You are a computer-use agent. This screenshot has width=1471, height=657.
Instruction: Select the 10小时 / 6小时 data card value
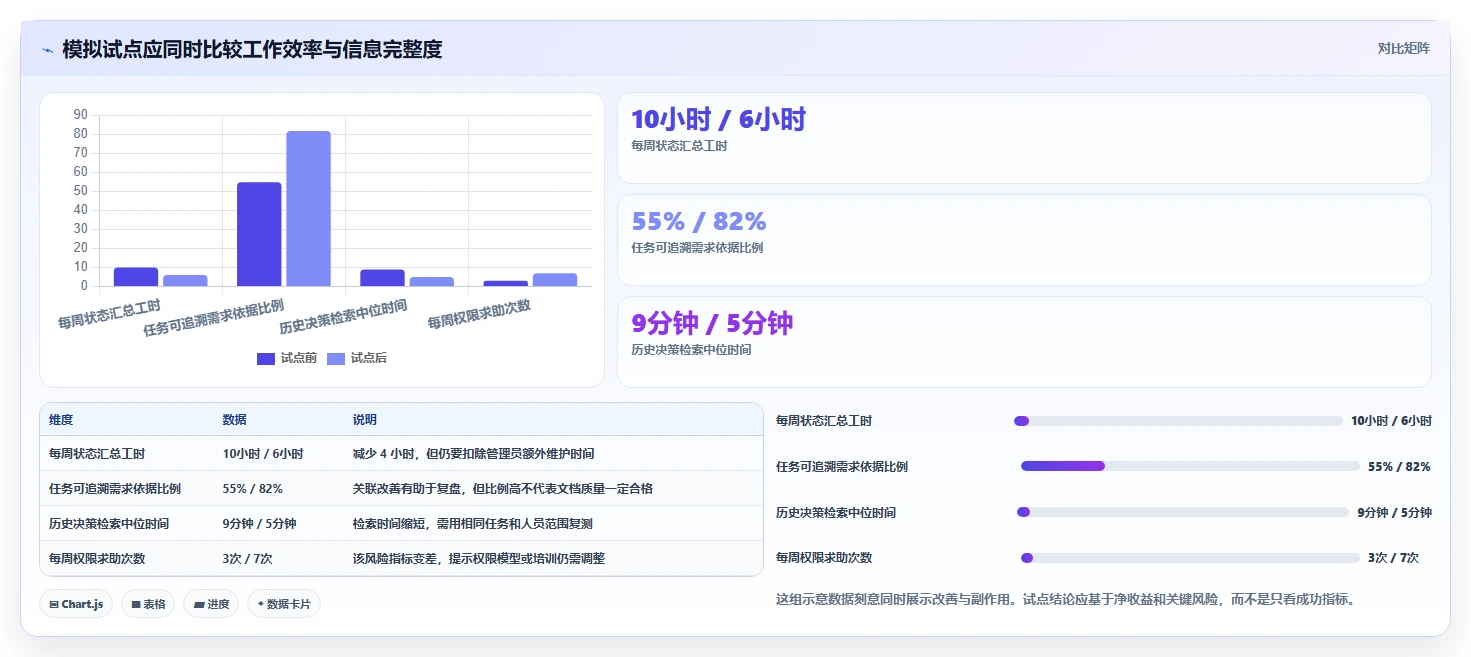[718, 120]
